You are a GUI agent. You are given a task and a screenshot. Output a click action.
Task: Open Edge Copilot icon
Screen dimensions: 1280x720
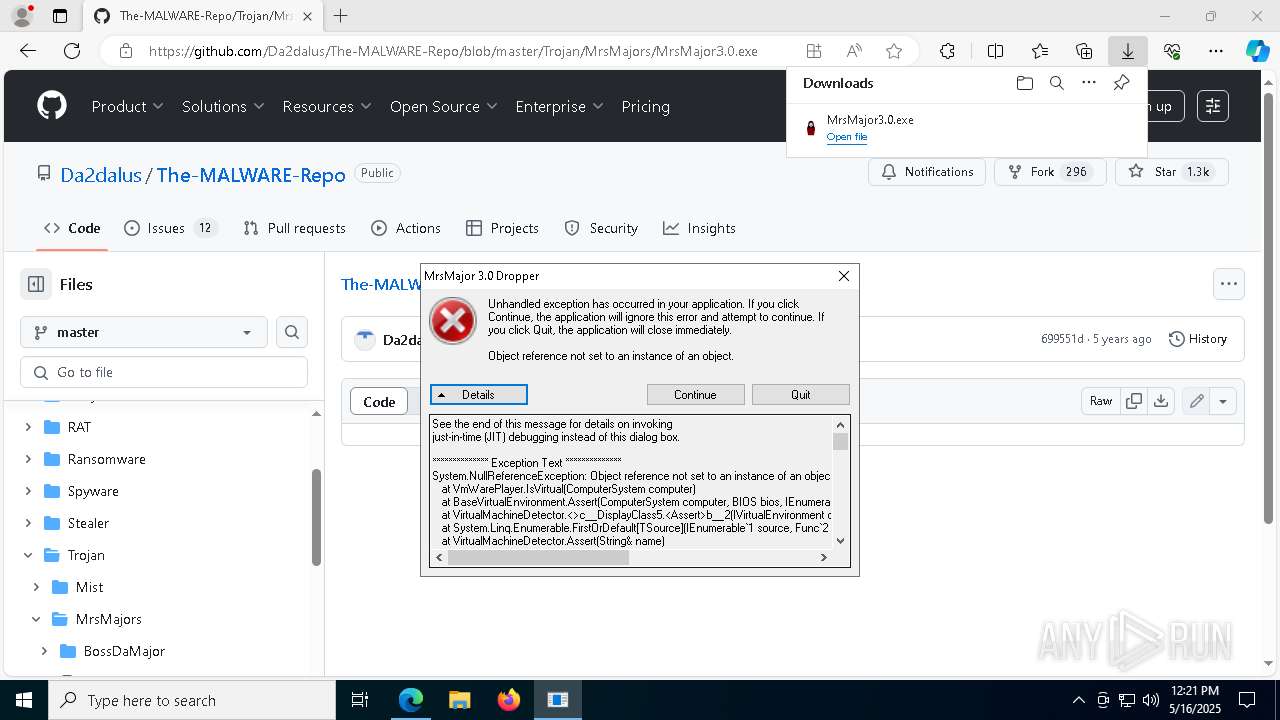1257,51
